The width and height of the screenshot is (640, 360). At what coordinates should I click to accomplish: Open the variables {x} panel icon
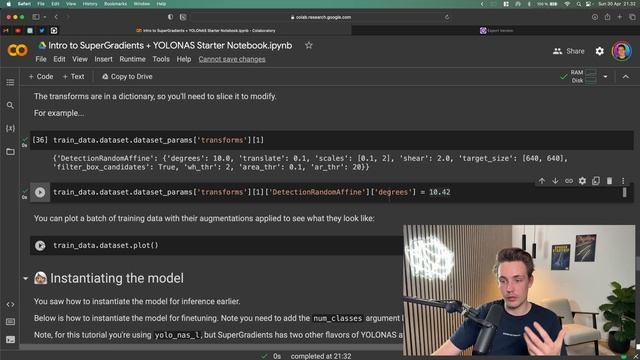coord(10,128)
